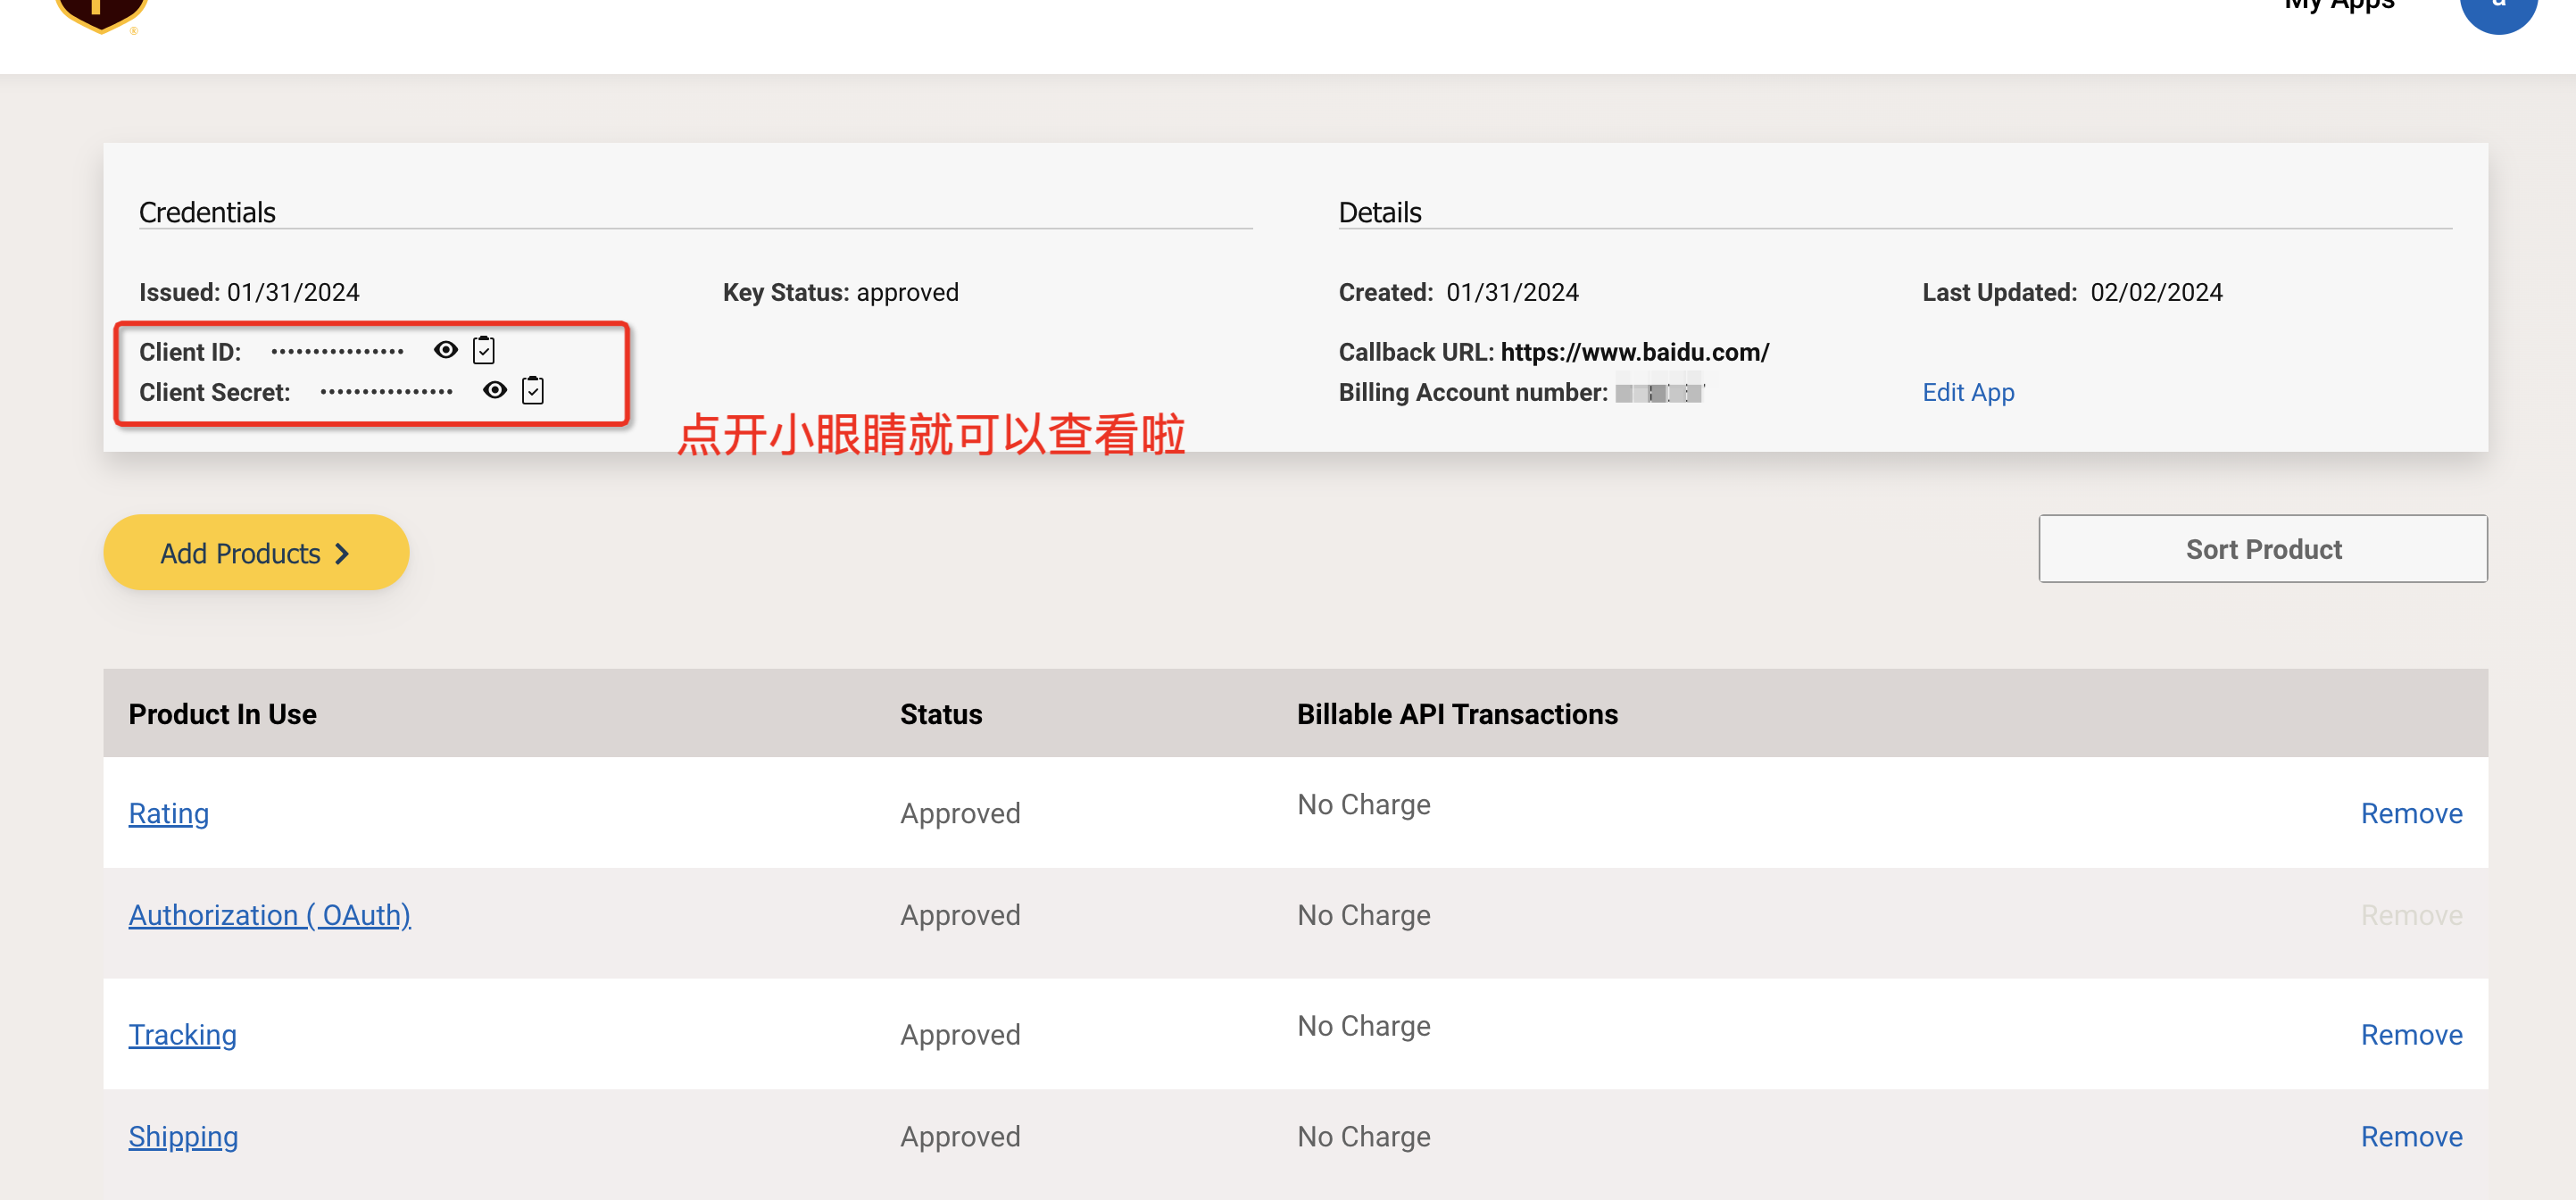This screenshot has height=1200, width=2576.
Task: Copy the Client Secret via the clipboard icon
Action: click(x=533, y=390)
